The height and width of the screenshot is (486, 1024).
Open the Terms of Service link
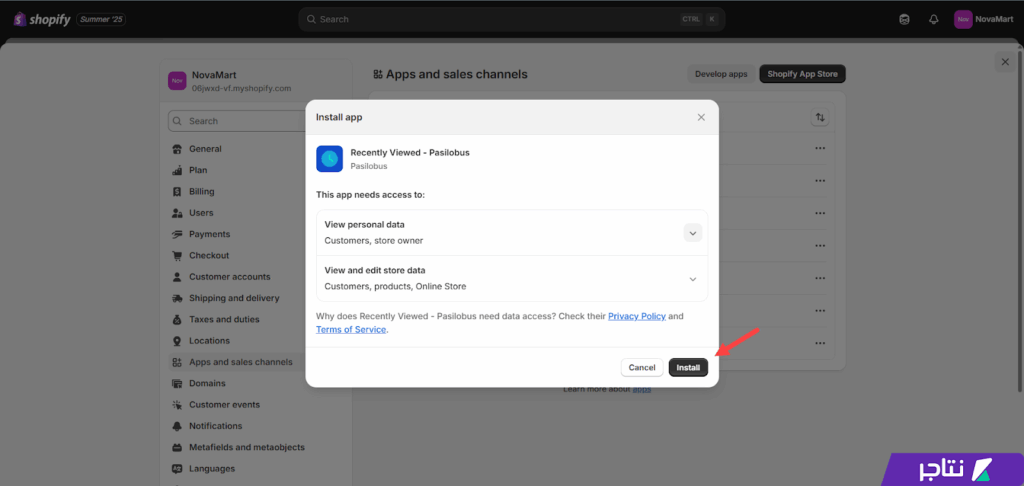pyautogui.click(x=351, y=330)
